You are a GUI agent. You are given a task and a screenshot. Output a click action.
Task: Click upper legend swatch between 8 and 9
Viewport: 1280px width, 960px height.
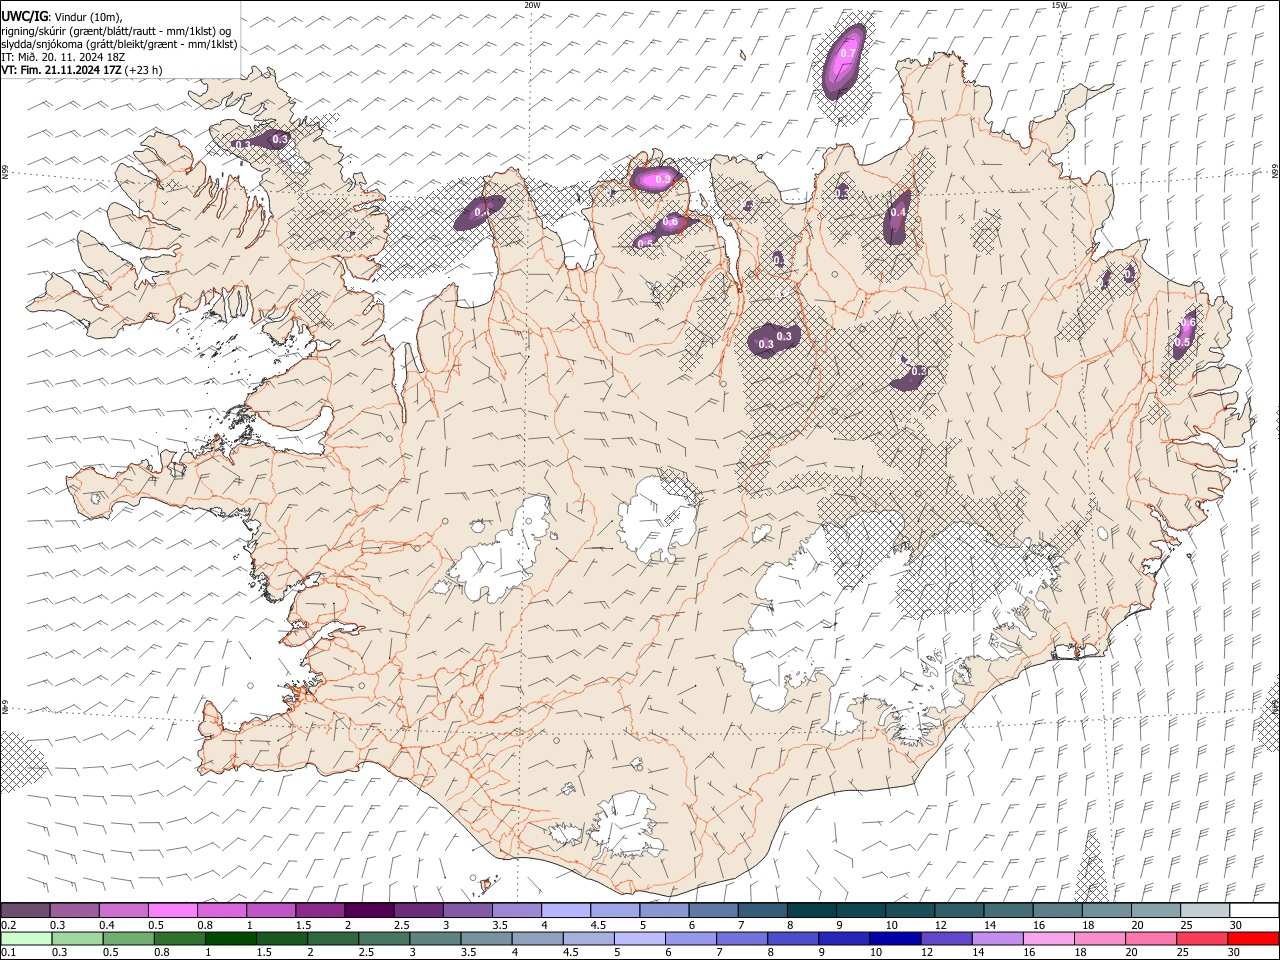(810, 911)
